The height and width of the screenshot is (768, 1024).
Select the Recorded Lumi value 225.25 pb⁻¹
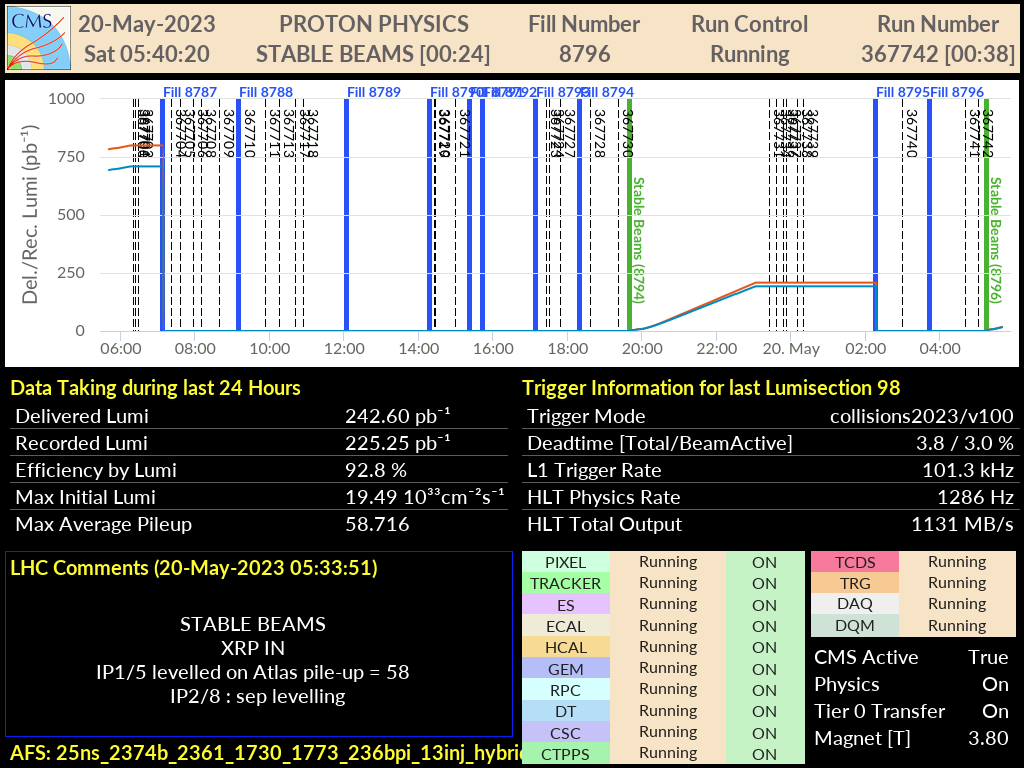(x=398, y=443)
